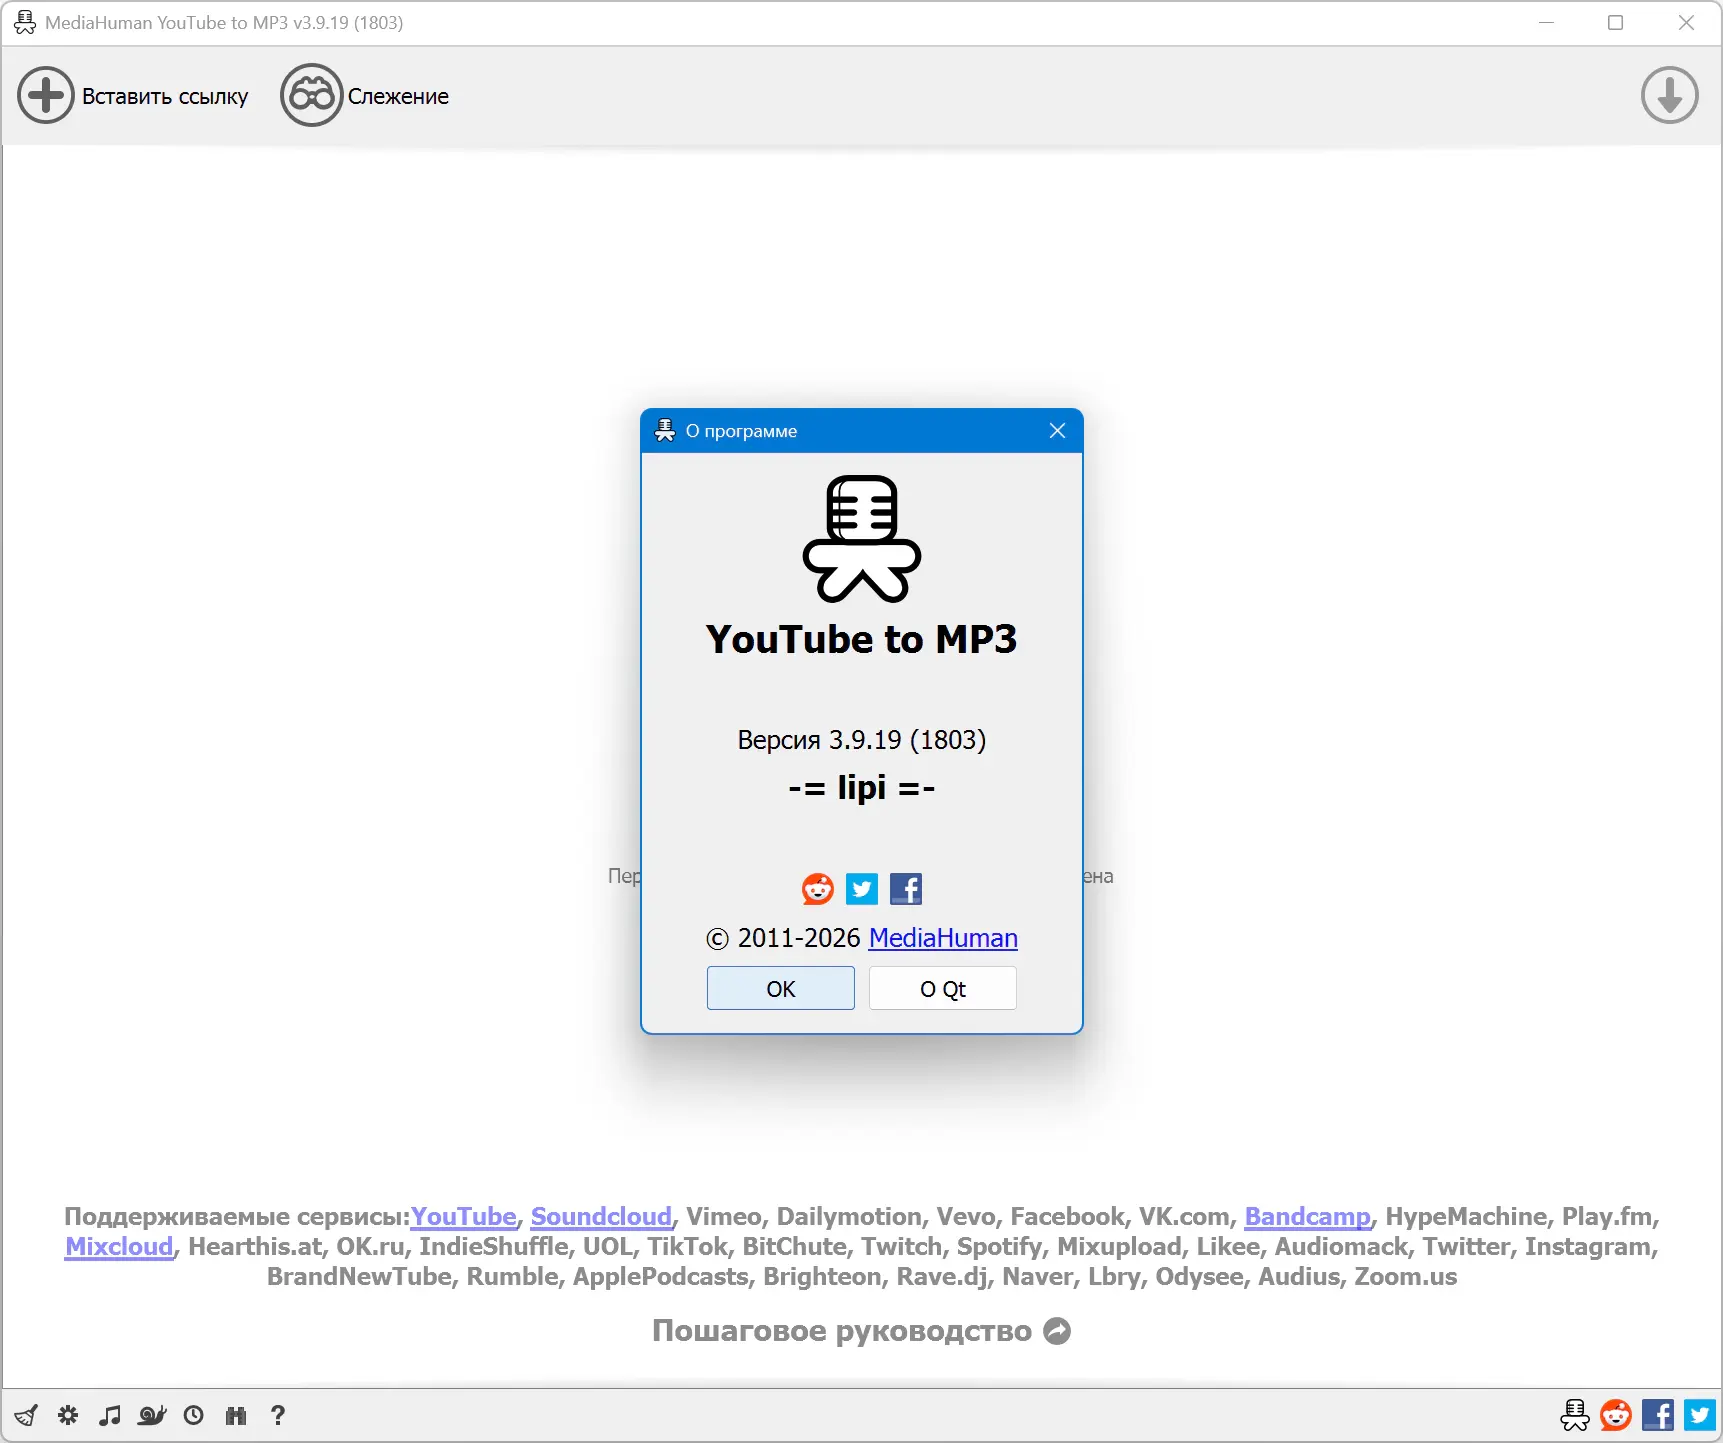The width and height of the screenshot is (1723, 1443).
Task: Click the TikTok service name
Action: tap(688, 1247)
